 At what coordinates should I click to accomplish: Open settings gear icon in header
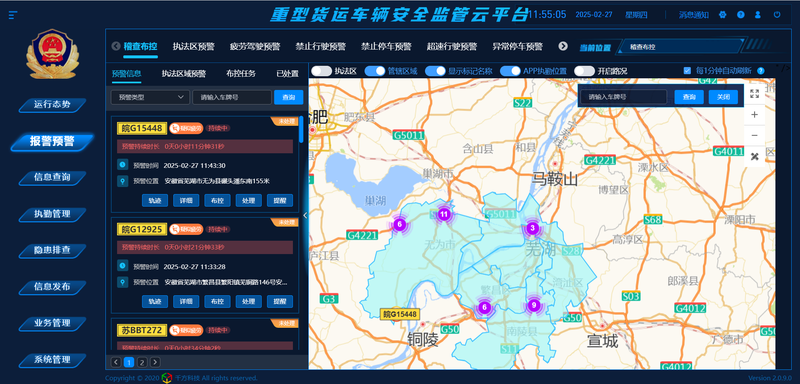pyautogui.click(x=722, y=15)
